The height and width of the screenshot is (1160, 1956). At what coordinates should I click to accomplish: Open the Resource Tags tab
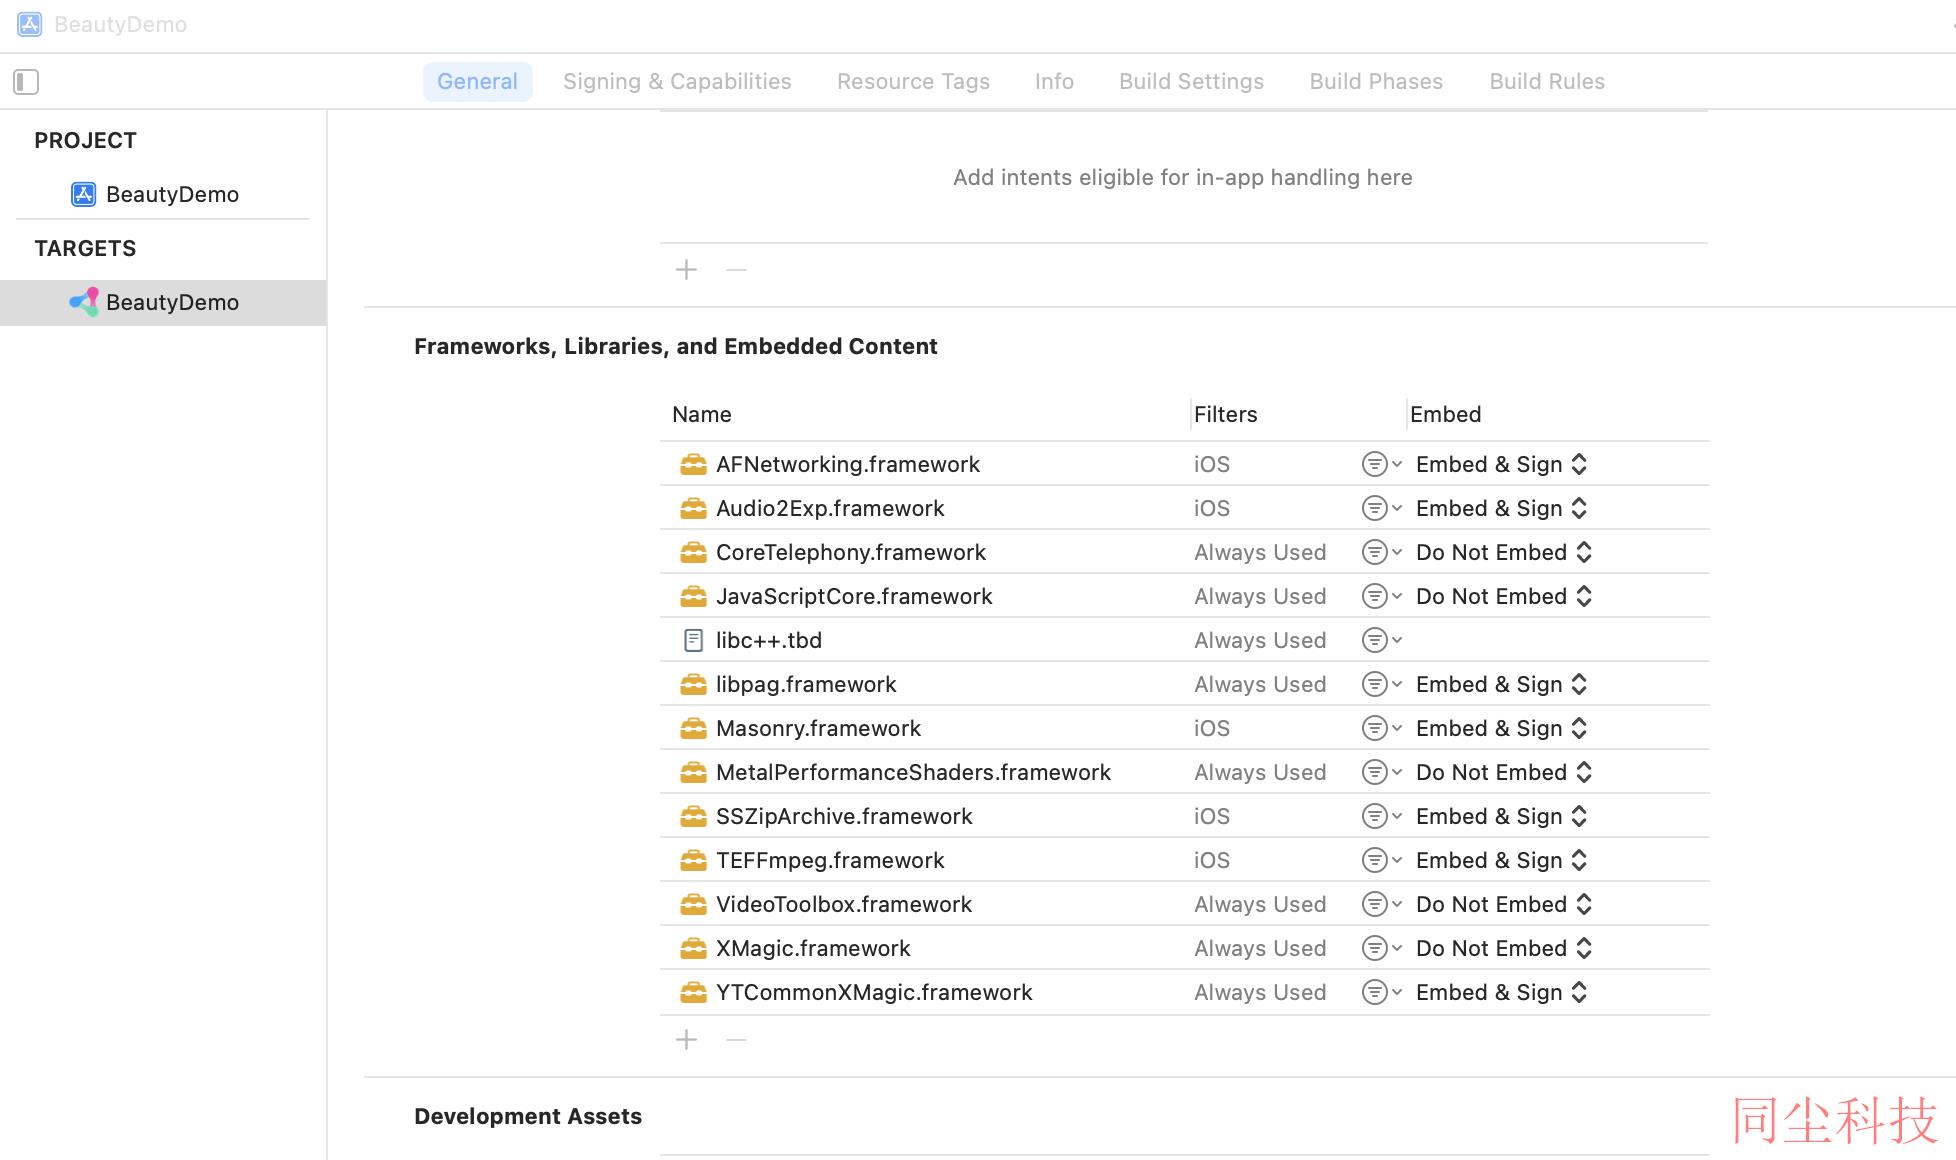point(913,81)
